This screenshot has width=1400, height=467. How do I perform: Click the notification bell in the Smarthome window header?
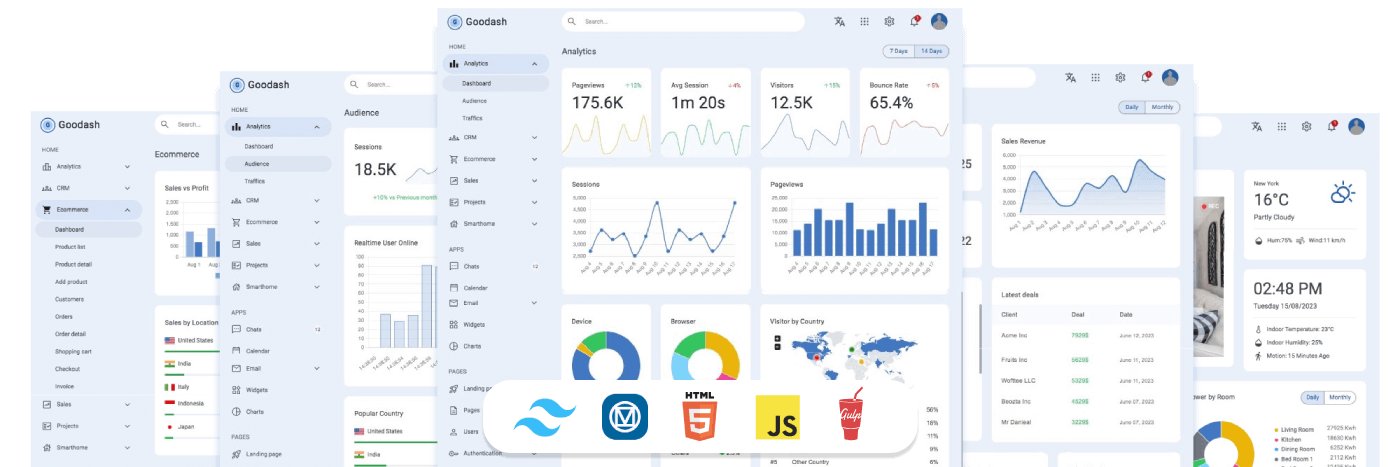pyautogui.click(x=1332, y=125)
